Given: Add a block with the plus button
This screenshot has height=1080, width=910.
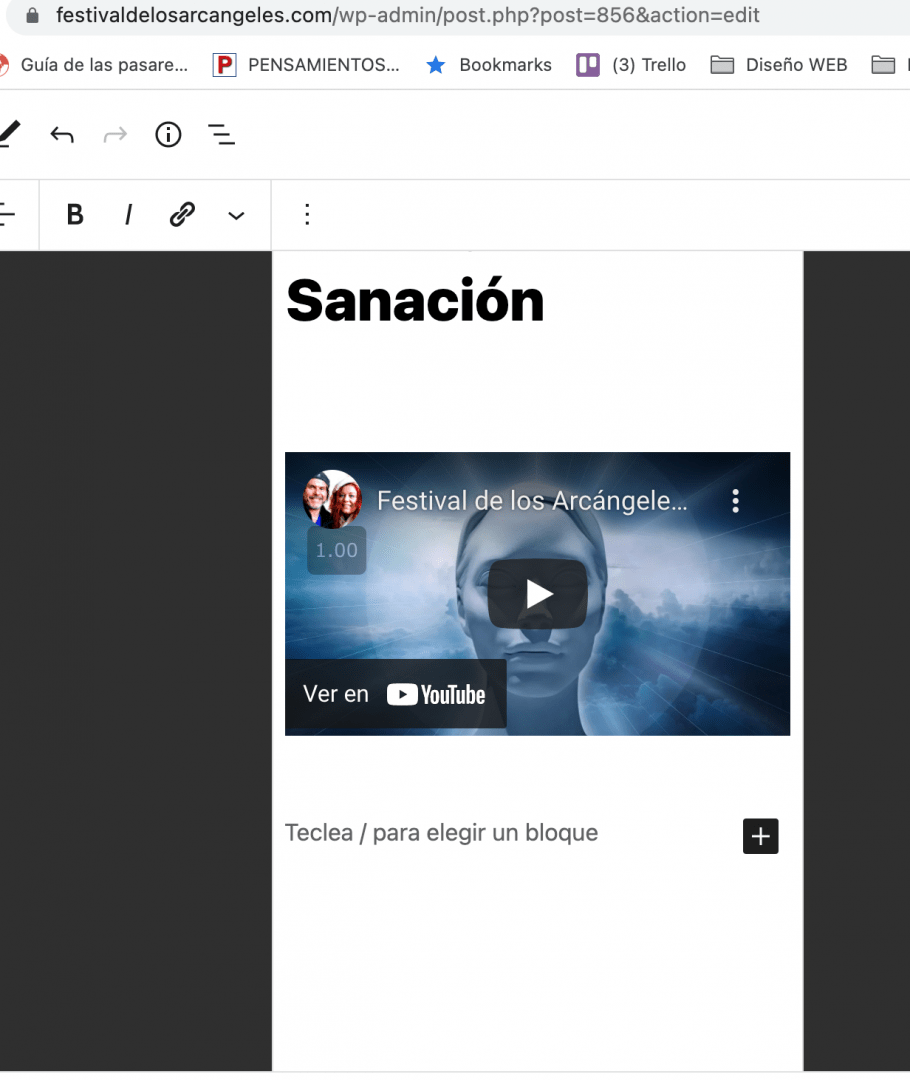Looking at the screenshot, I should click(x=761, y=836).
